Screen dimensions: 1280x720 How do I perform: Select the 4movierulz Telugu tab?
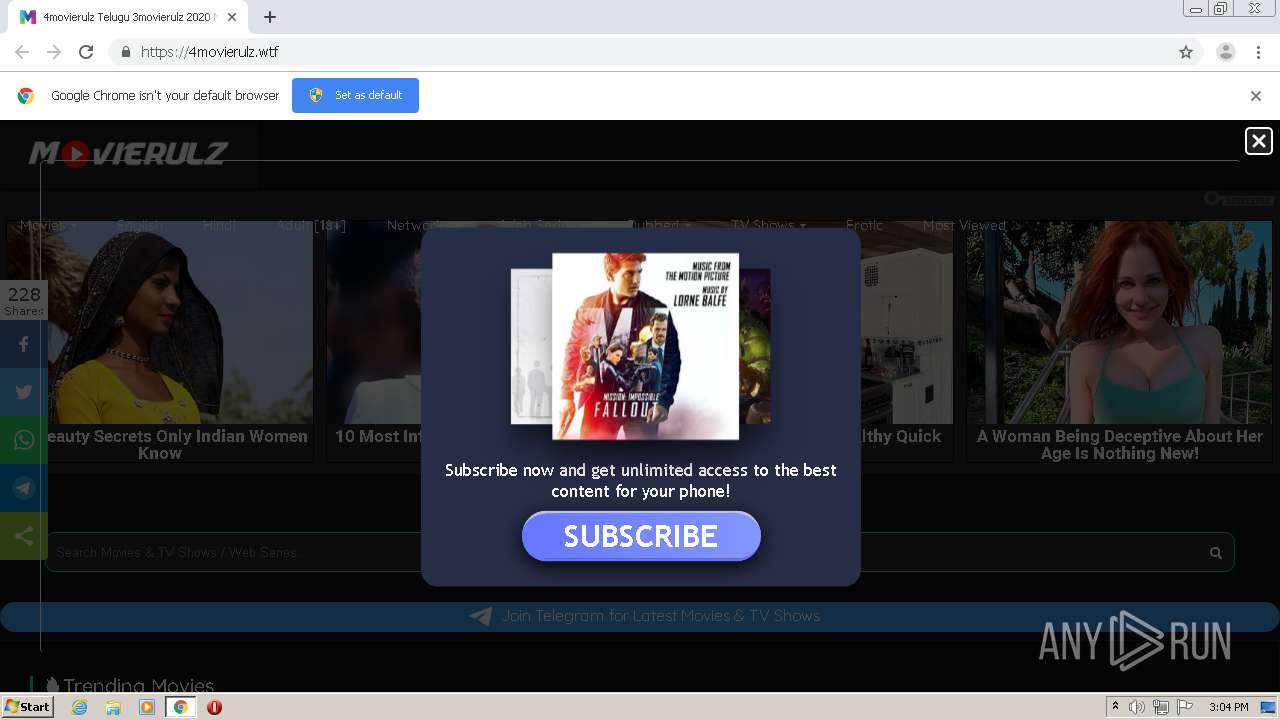tap(128, 17)
